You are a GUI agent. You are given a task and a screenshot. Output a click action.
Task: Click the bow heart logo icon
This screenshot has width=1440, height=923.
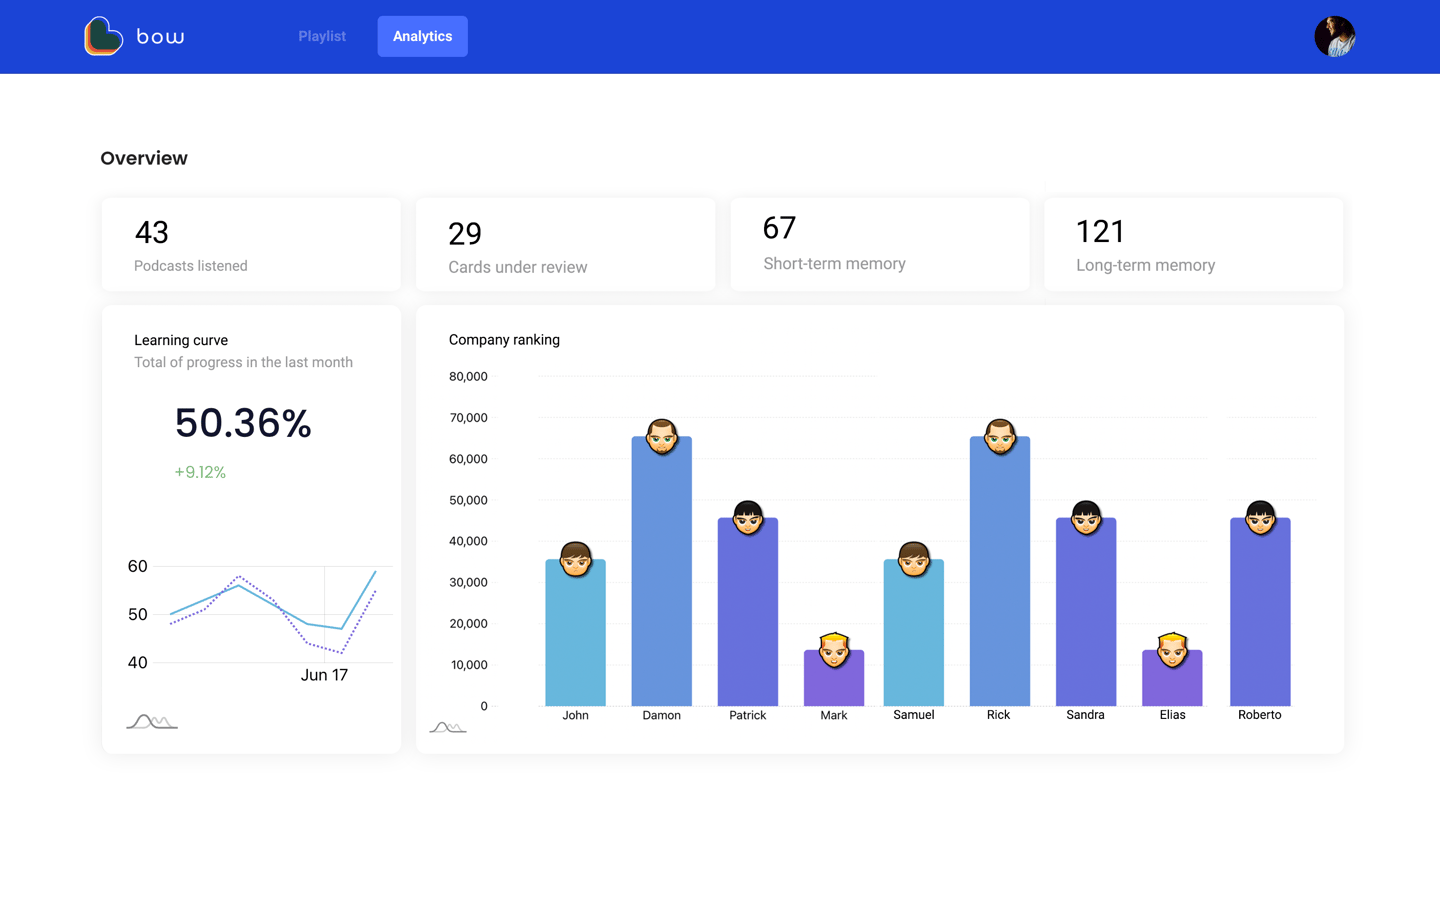104,36
